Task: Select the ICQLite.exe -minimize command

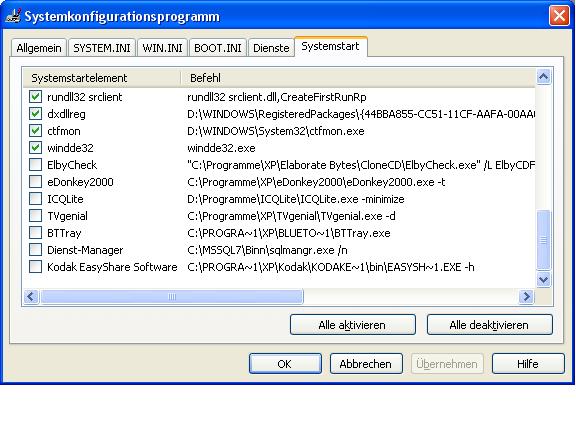Action: (296, 199)
